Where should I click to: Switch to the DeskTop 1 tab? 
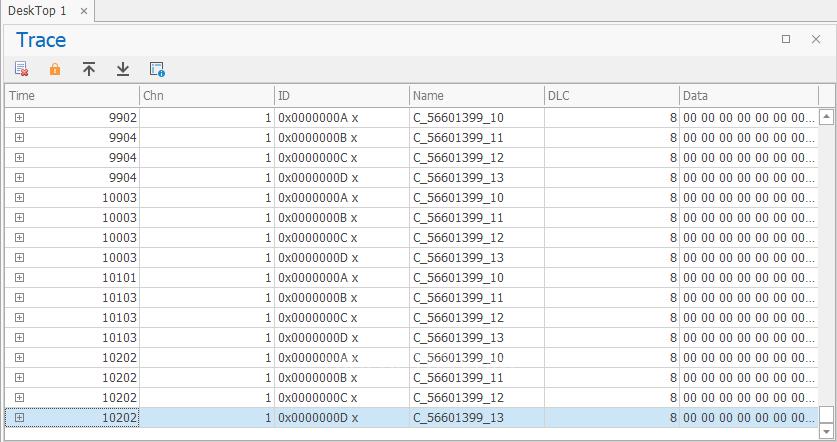[37, 11]
